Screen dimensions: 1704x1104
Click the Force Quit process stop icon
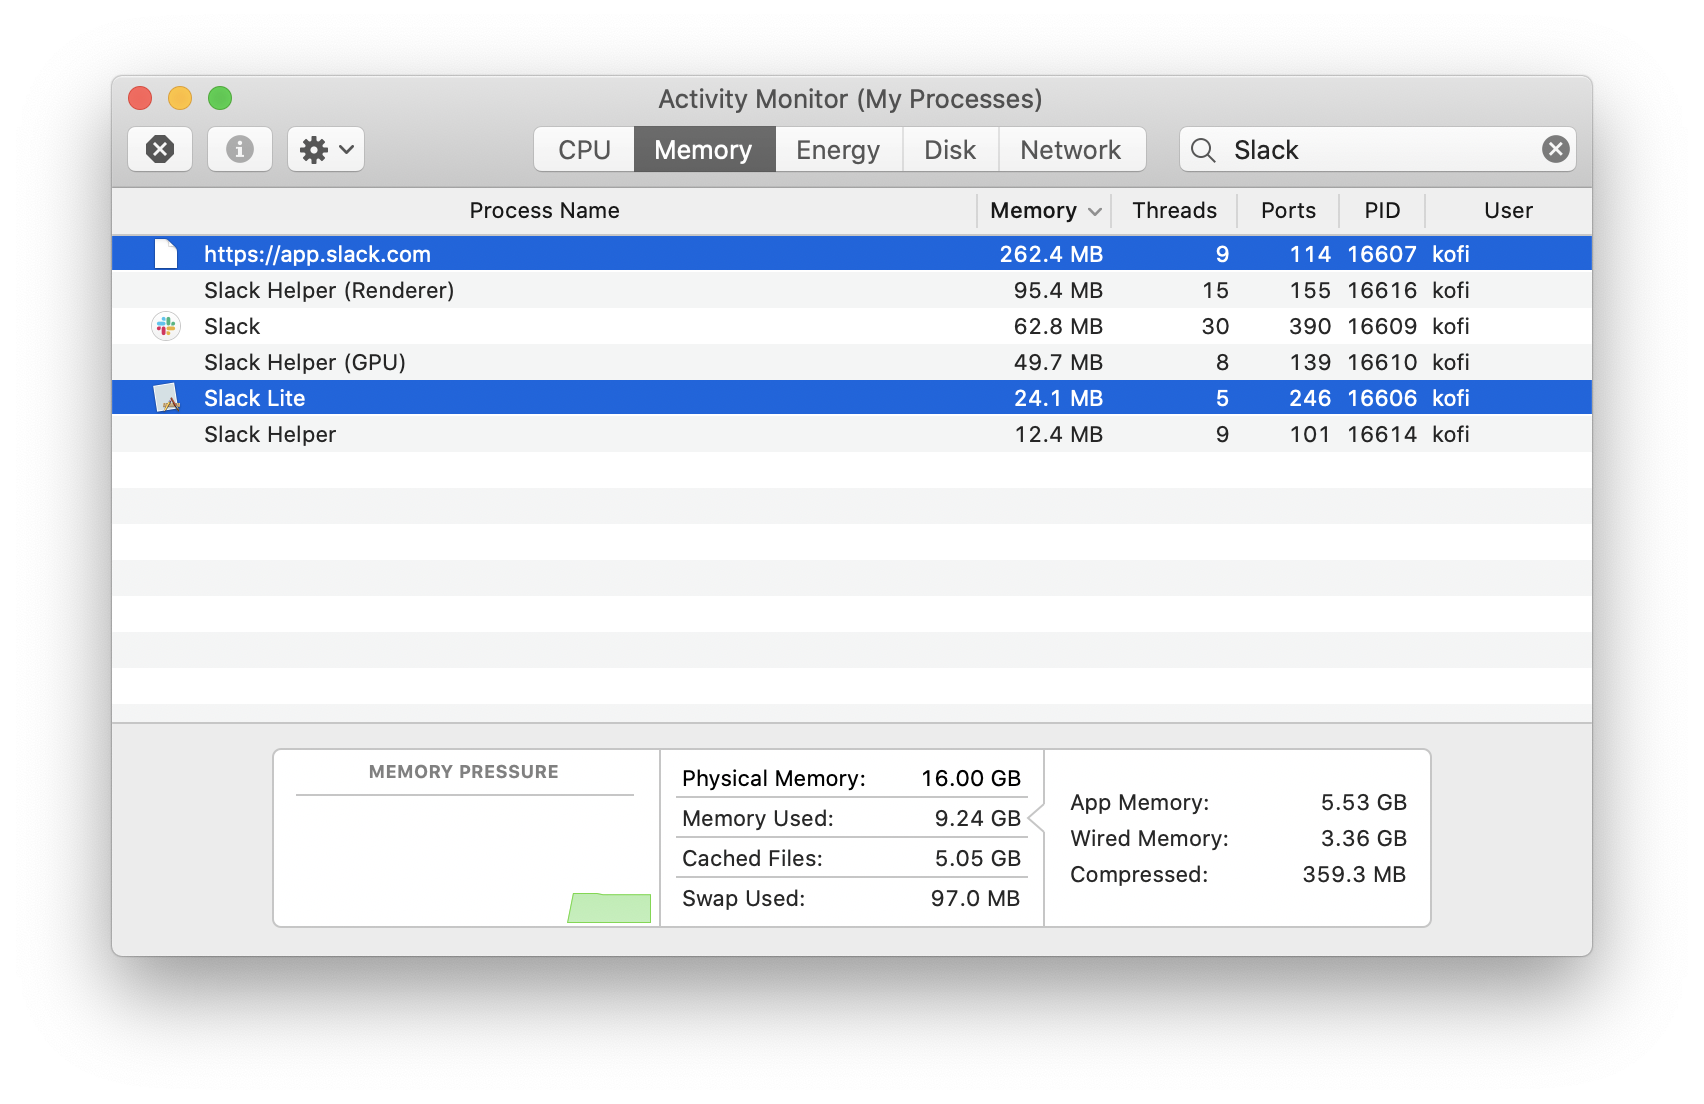160,149
